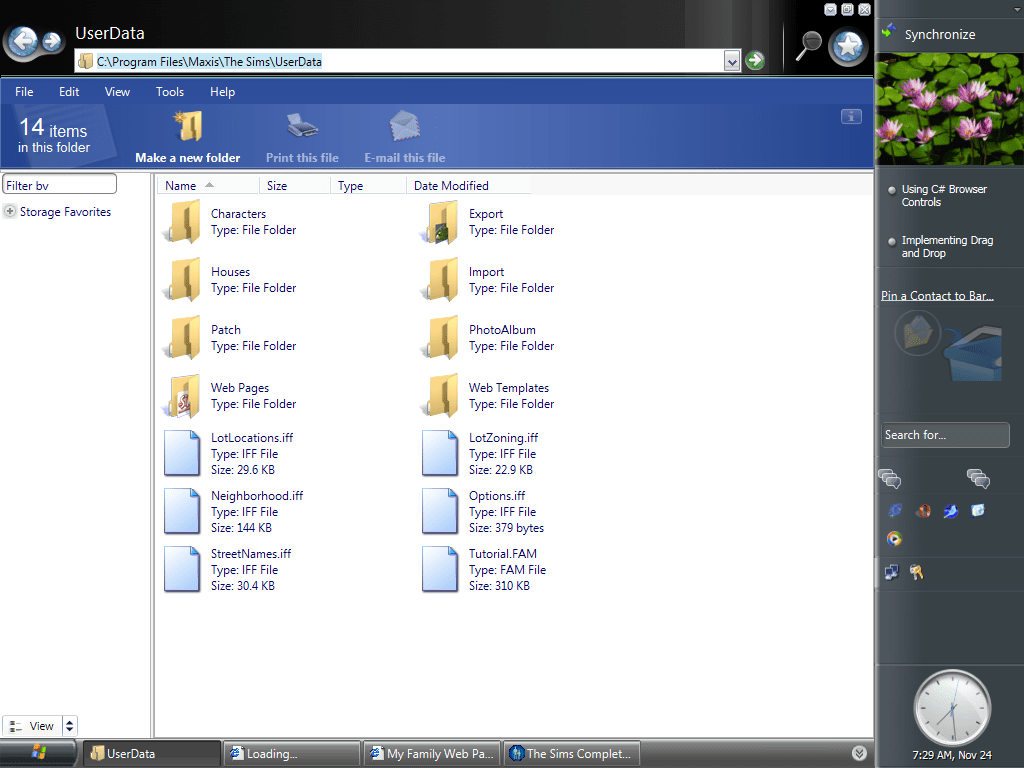Click Synchronize in the sidebar

[x=939, y=35]
